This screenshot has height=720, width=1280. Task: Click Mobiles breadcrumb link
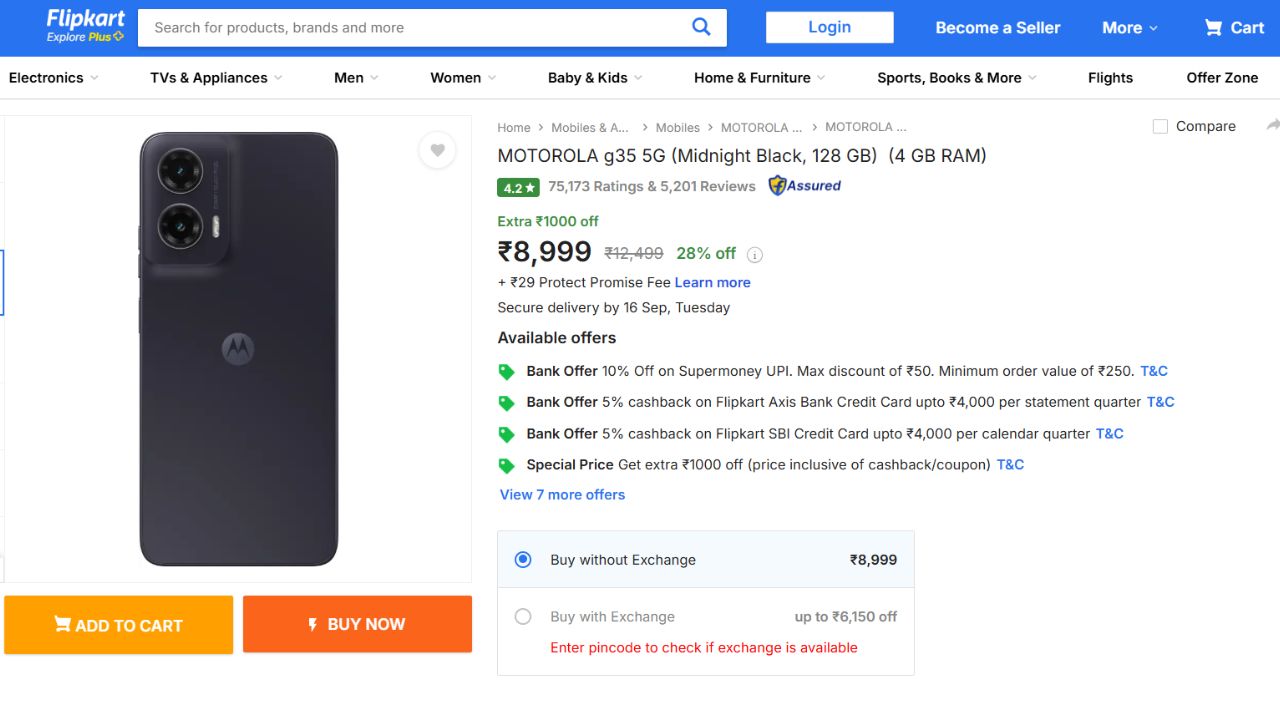click(678, 127)
